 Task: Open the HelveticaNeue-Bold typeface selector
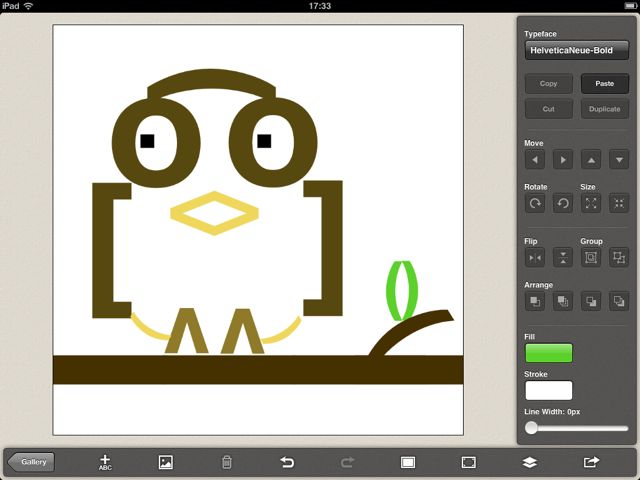576,50
